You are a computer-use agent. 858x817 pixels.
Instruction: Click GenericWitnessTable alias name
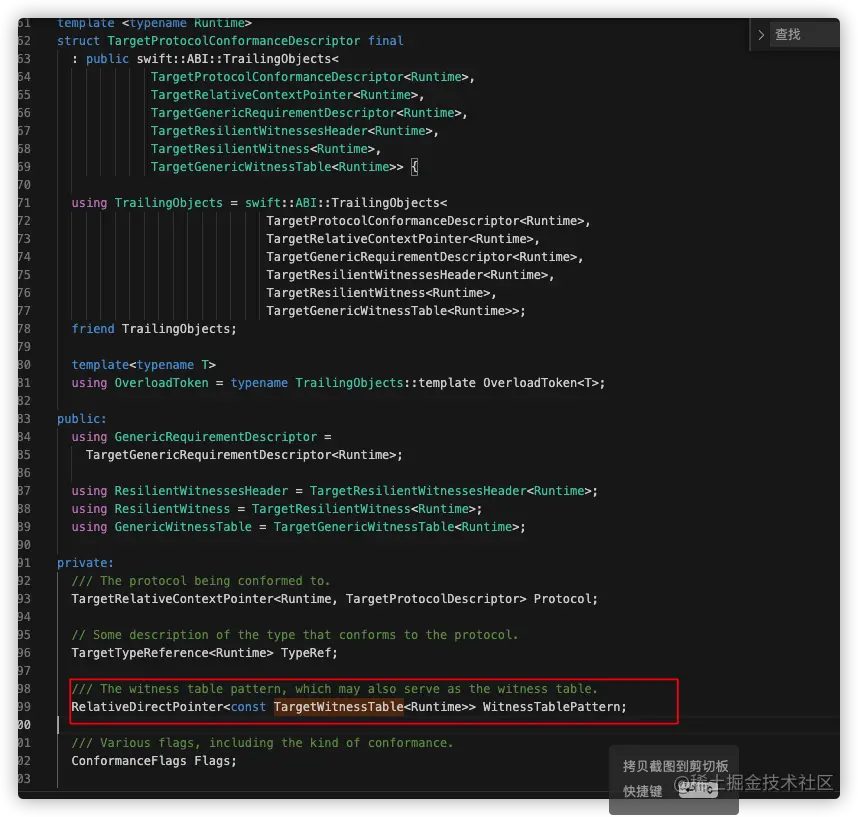(183, 527)
